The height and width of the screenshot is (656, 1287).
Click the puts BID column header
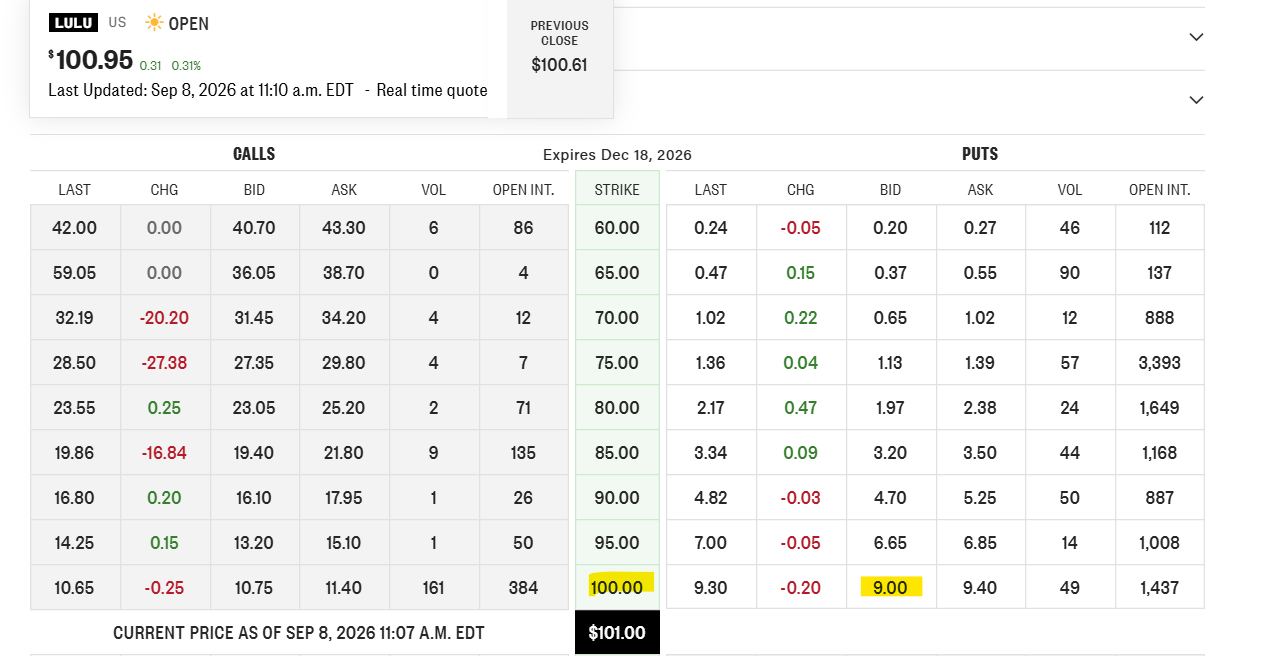tap(890, 190)
